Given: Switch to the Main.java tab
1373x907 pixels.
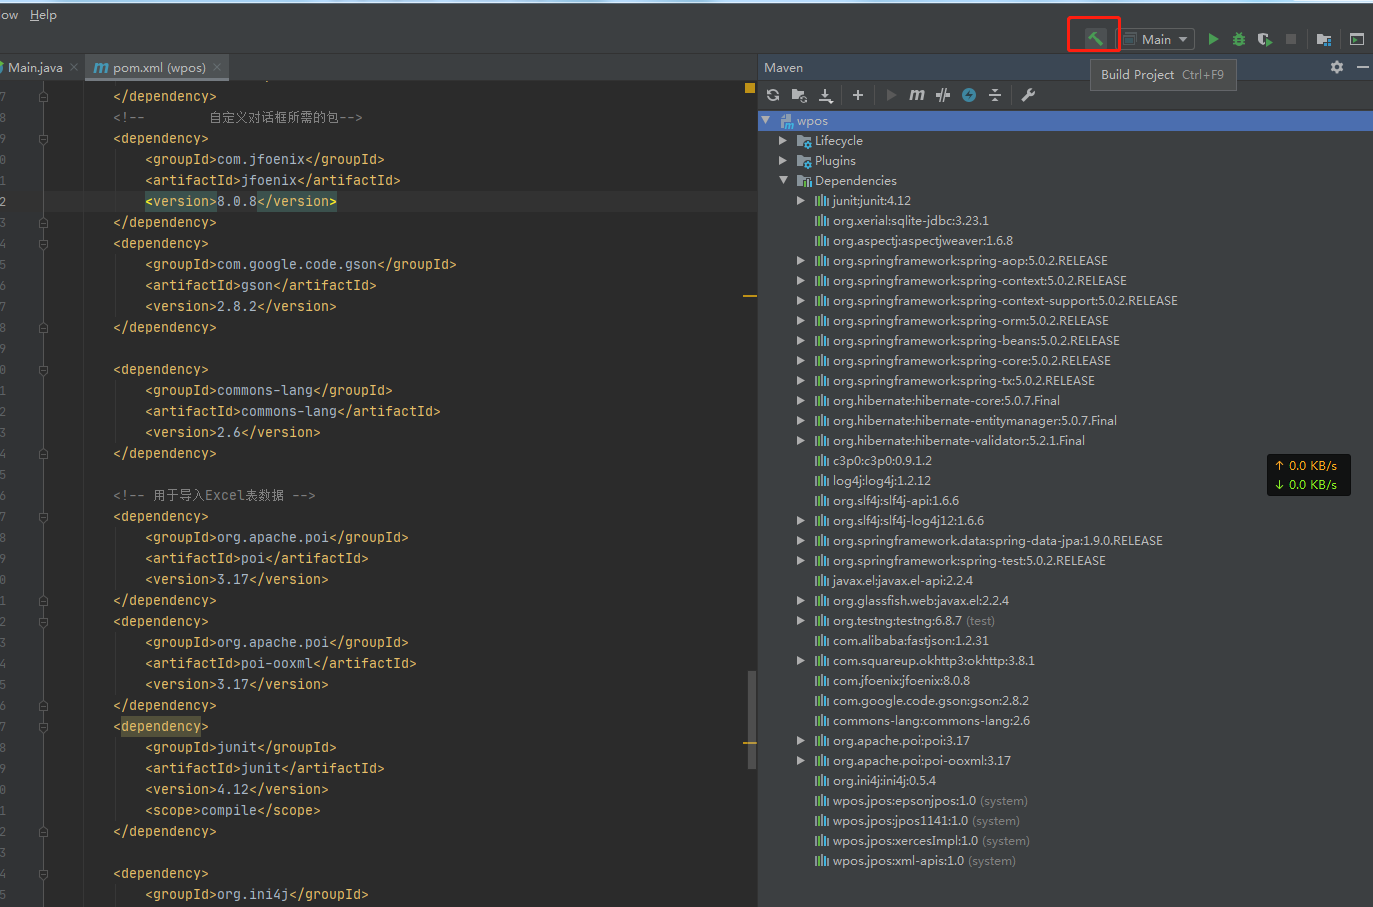Looking at the screenshot, I should [34, 67].
